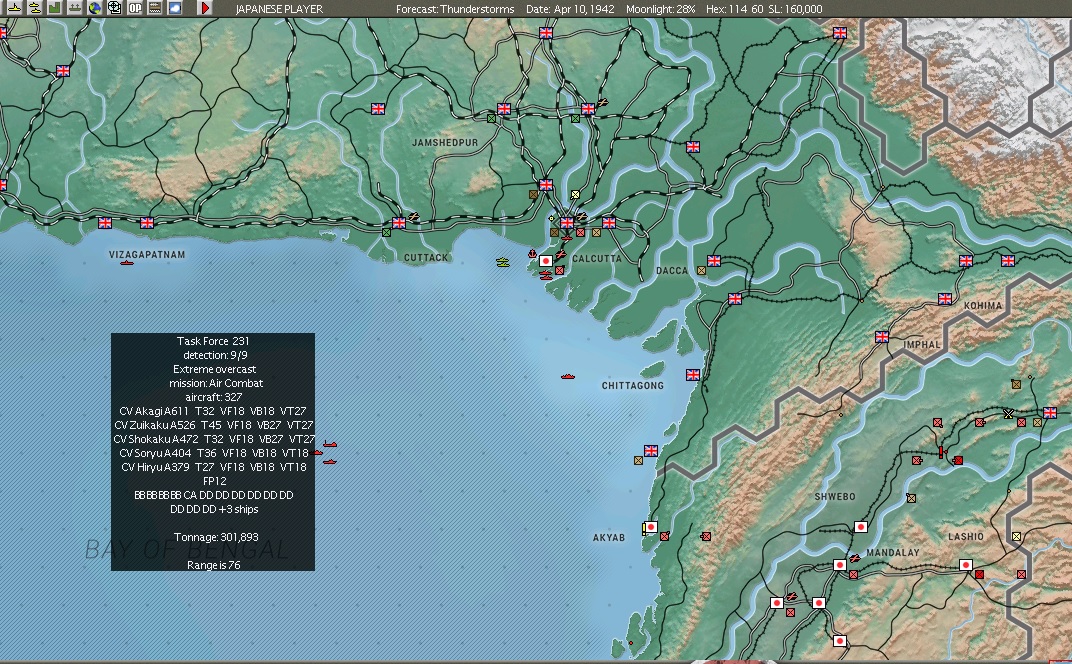Click the MANDALAY map label
The height and width of the screenshot is (664, 1072).
pos(893,553)
